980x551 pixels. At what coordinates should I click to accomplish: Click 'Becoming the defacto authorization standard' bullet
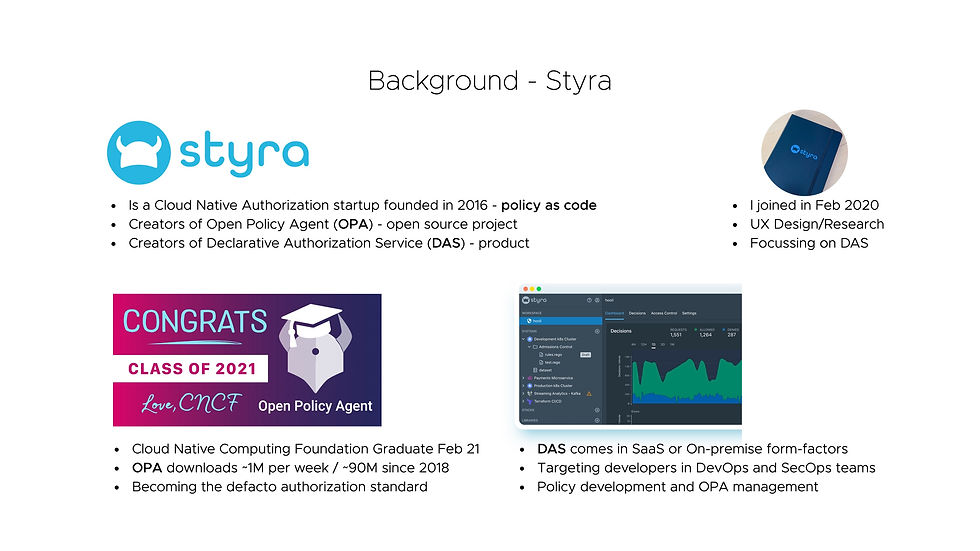pyautogui.click(x=279, y=487)
